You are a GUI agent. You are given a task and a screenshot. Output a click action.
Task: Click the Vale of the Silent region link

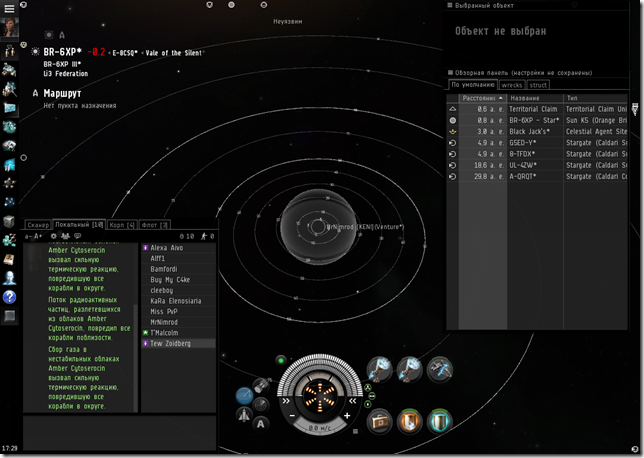tap(173, 53)
